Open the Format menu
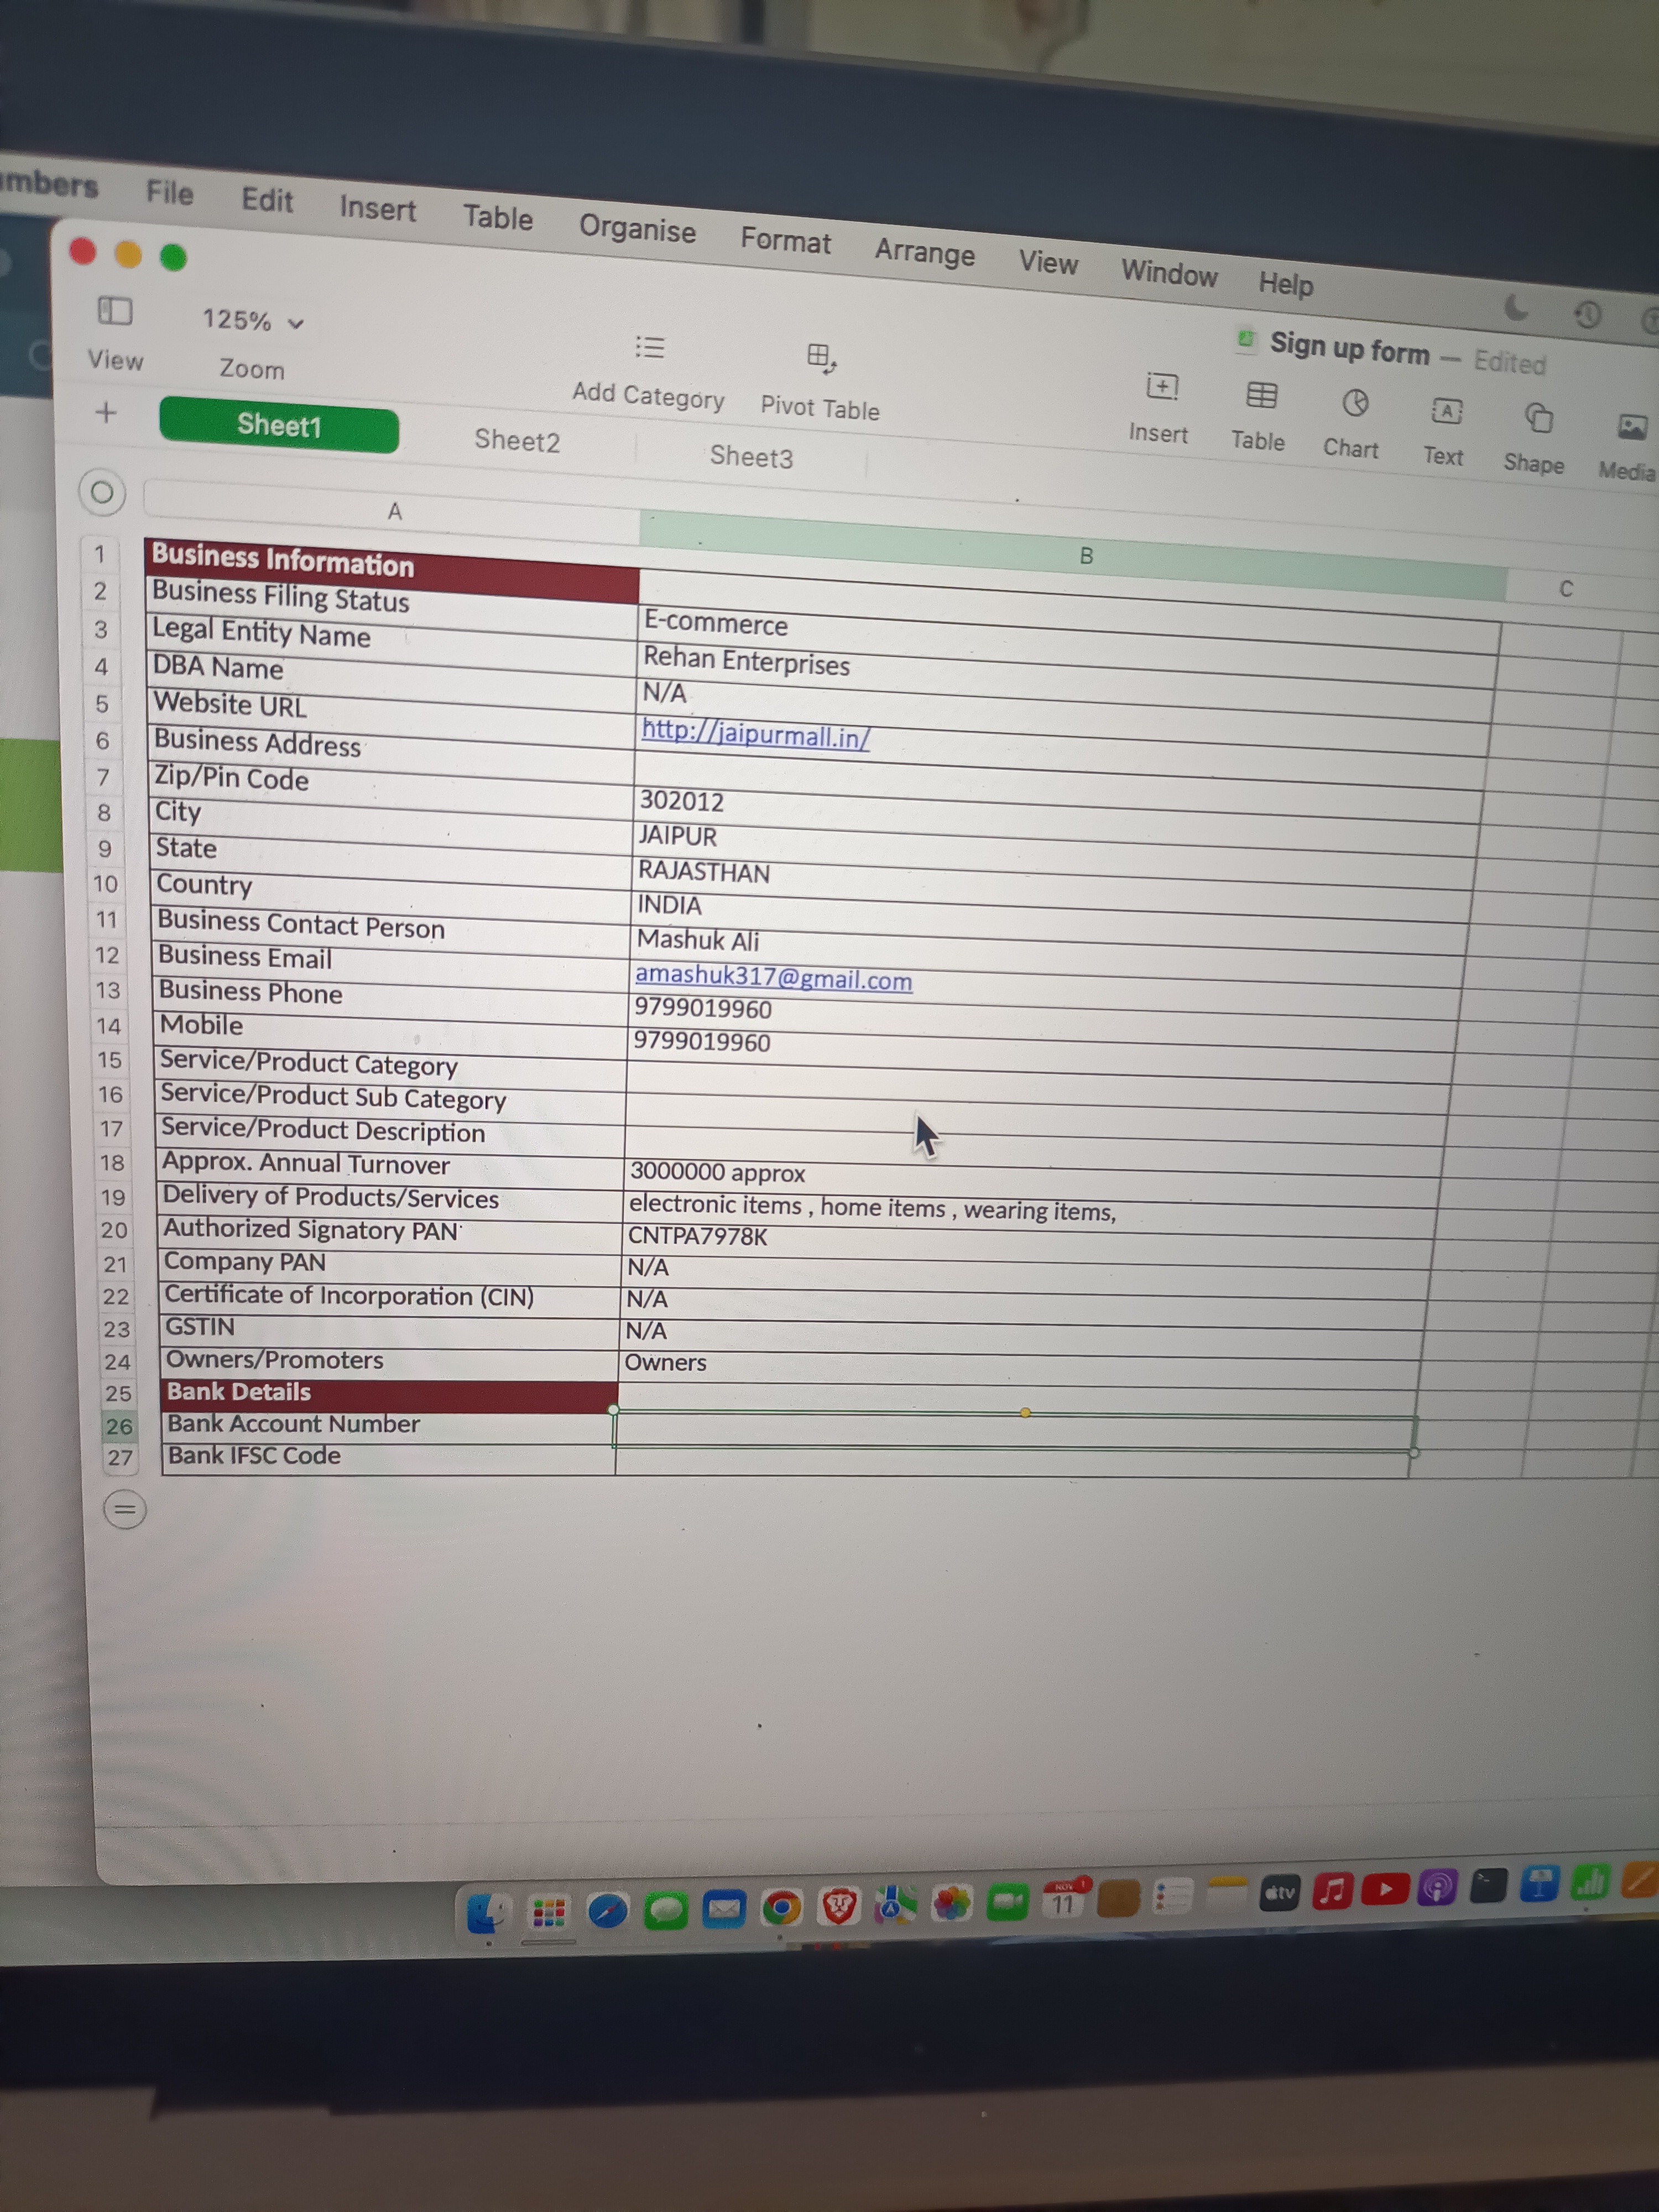Screen dimensions: 1659x2212 click(785, 241)
